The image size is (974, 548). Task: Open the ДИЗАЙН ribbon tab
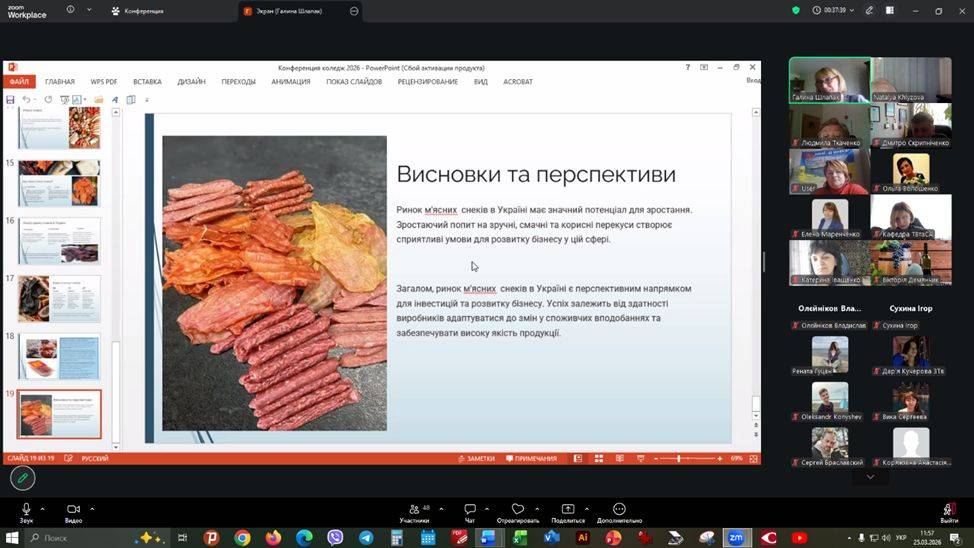[191, 82]
